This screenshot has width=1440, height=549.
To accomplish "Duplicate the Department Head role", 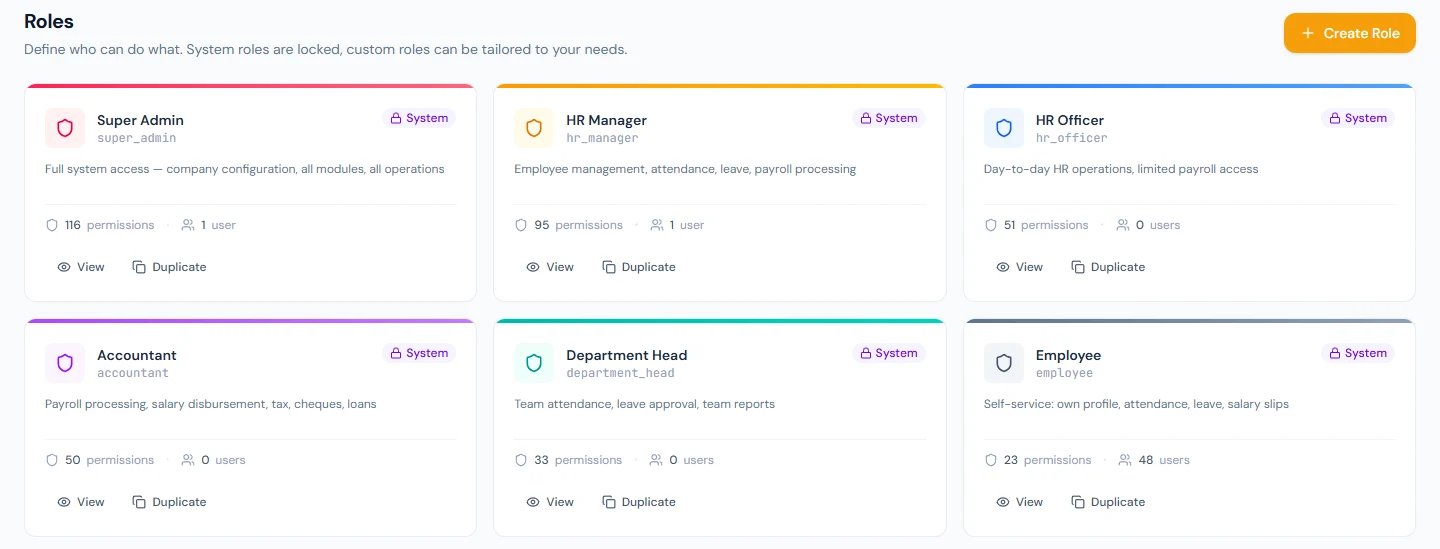I will click(639, 502).
